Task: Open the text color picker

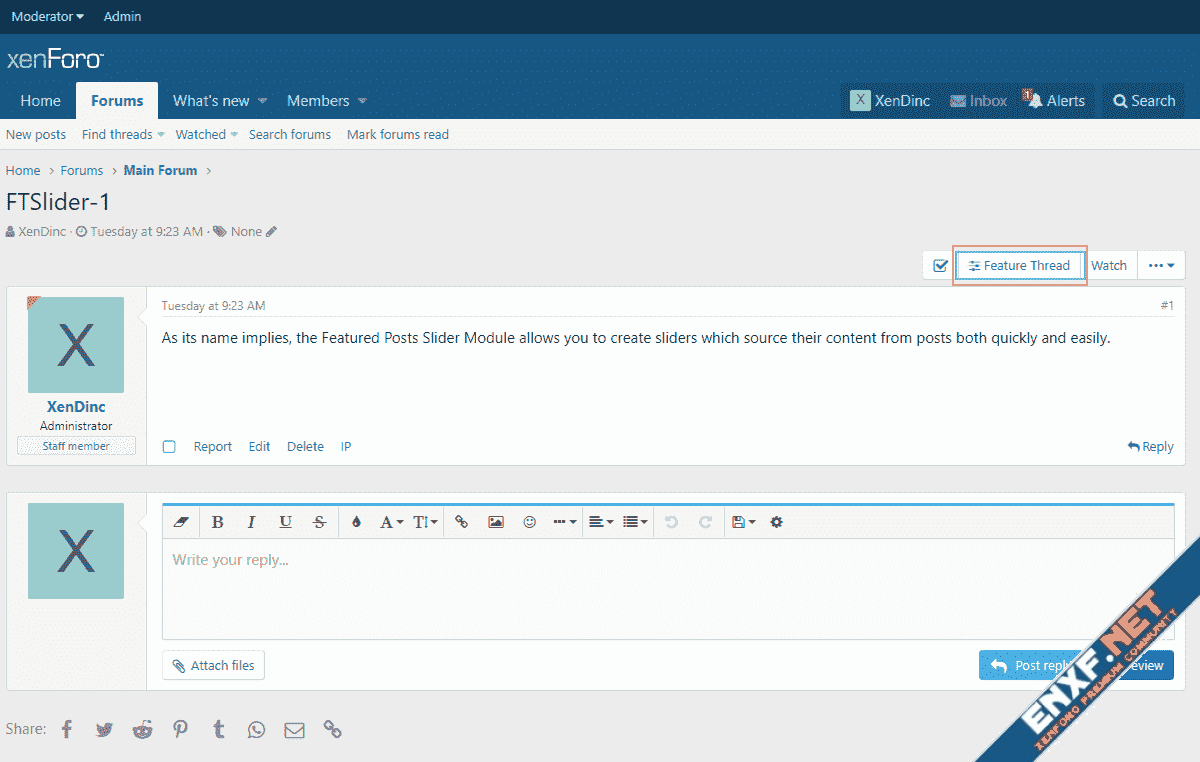Action: click(x=356, y=522)
